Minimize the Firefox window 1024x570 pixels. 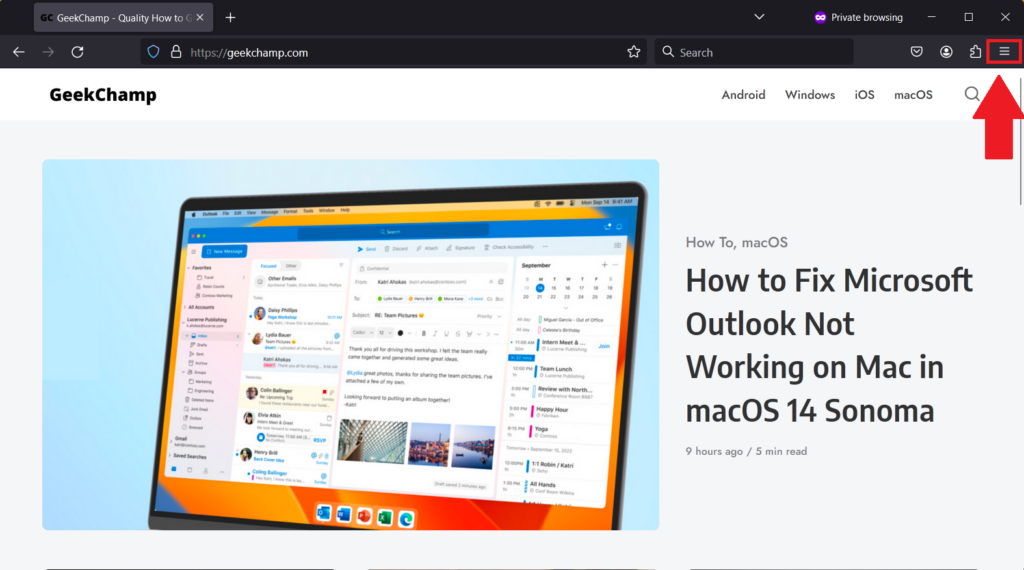point(932,17)
